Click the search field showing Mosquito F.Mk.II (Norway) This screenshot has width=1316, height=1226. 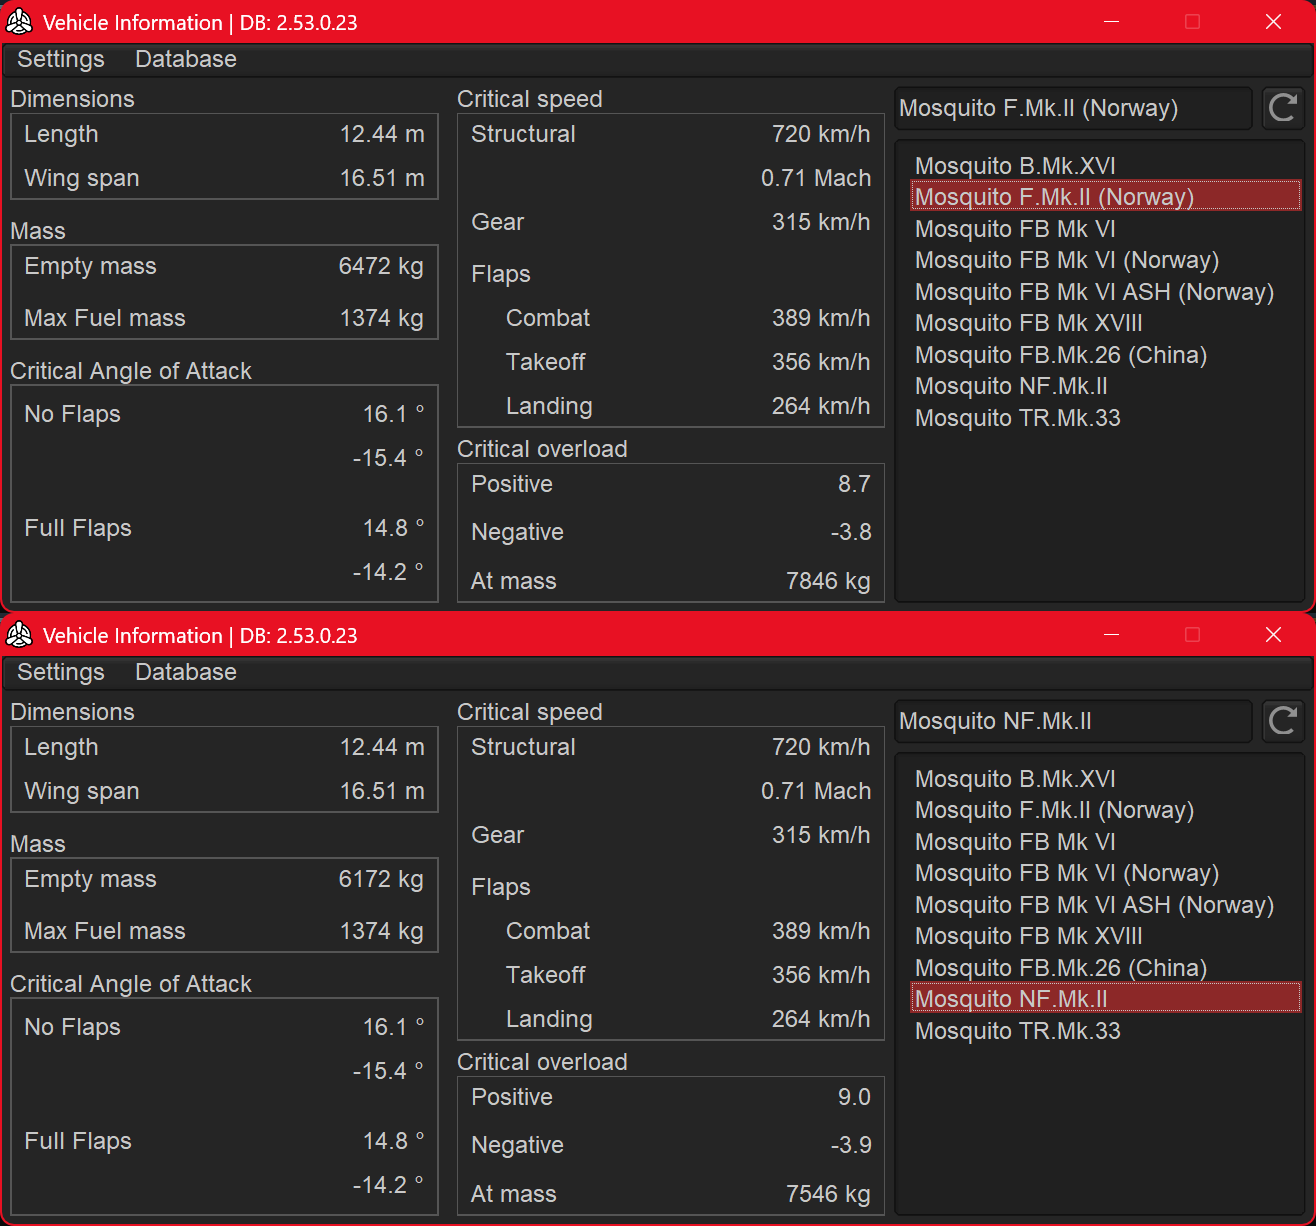click(x=1073, y=108)
